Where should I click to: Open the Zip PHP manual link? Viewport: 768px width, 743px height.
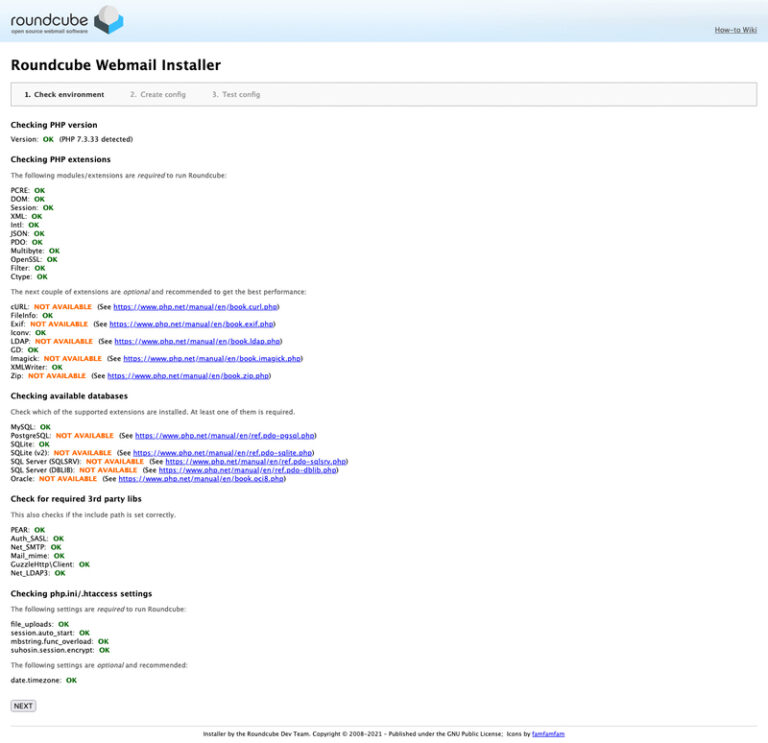pos(188,375)
